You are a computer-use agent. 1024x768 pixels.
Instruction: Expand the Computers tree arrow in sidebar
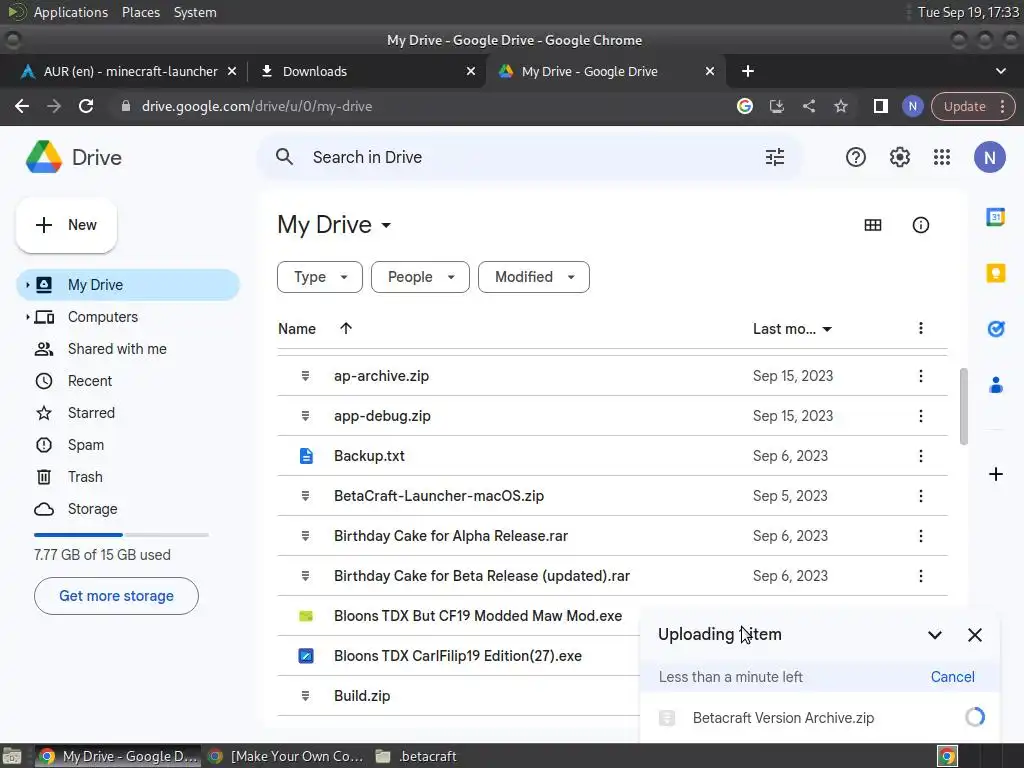click(27, 317)
